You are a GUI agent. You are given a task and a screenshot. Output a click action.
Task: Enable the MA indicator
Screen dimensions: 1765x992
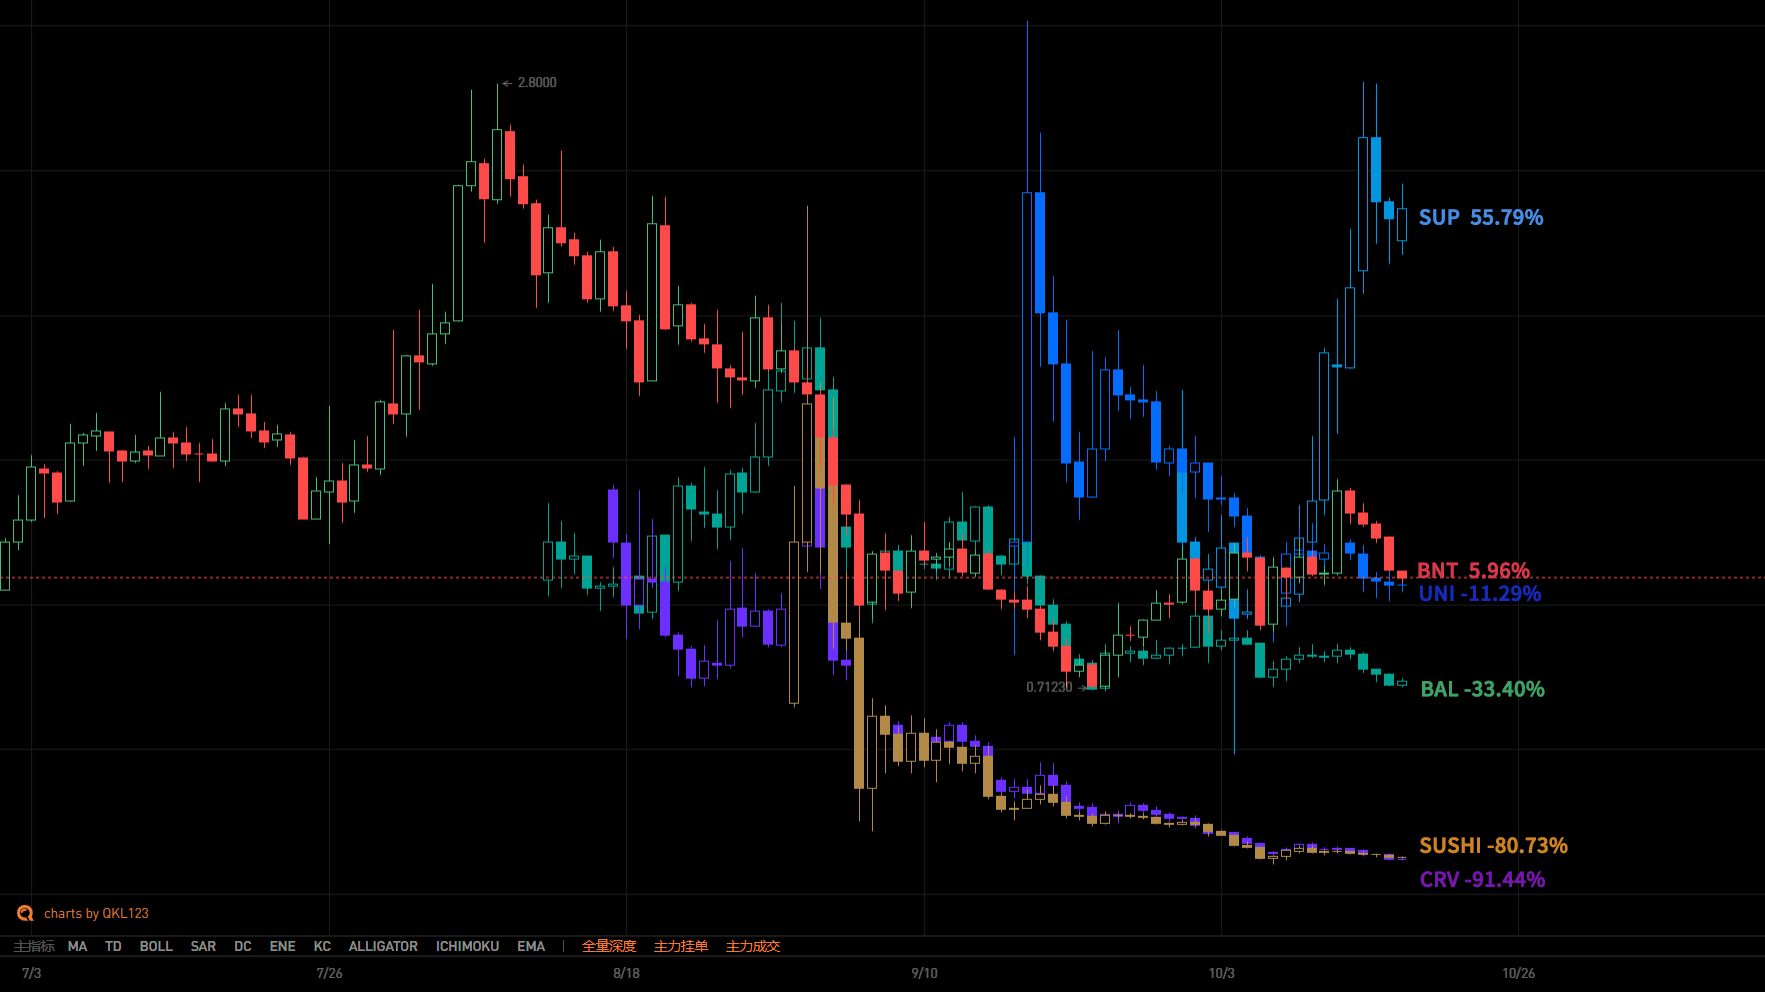point(77,946)
